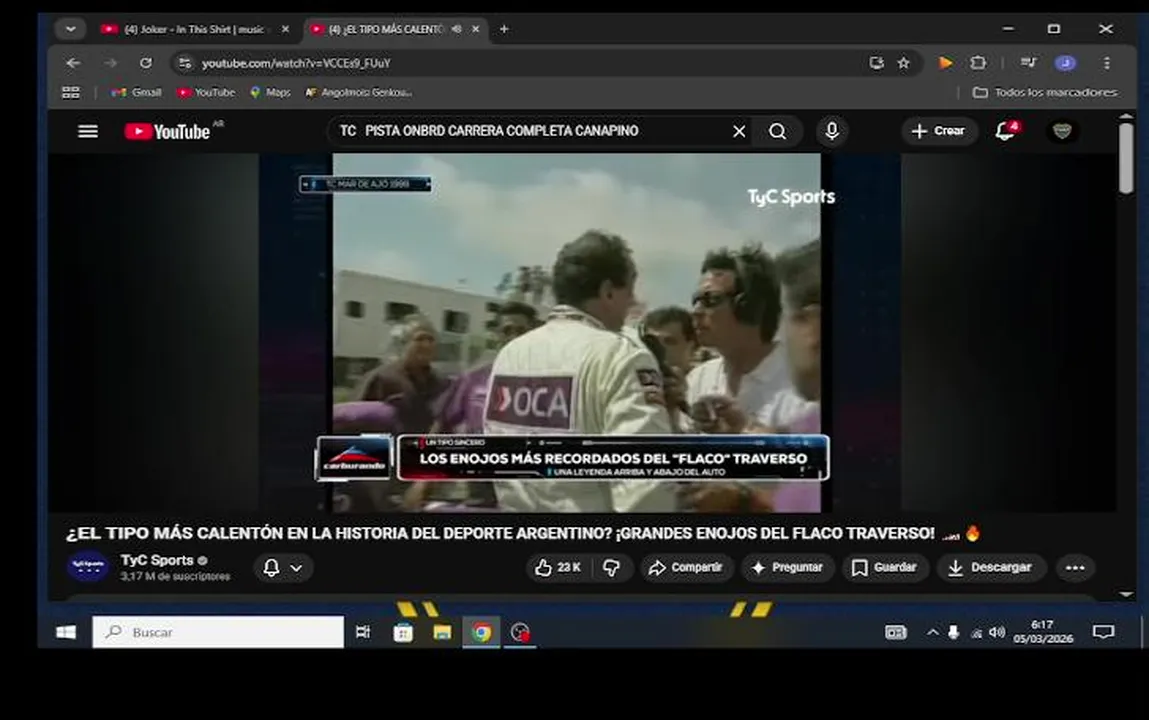Open the Windows Start menu

[x=66, y=632]
